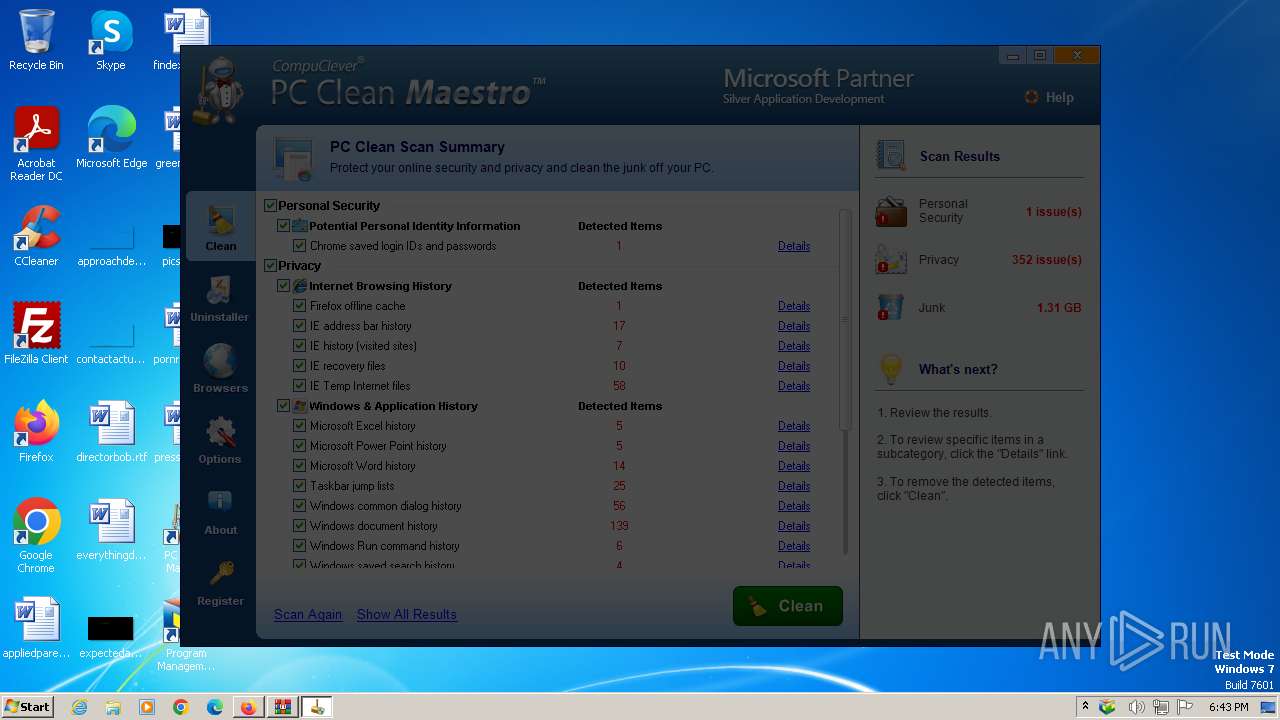The height and width of the screenshot is (720, 1280).
Task: Click the Windows & Application History group icon
Action: tap(299, 406)
